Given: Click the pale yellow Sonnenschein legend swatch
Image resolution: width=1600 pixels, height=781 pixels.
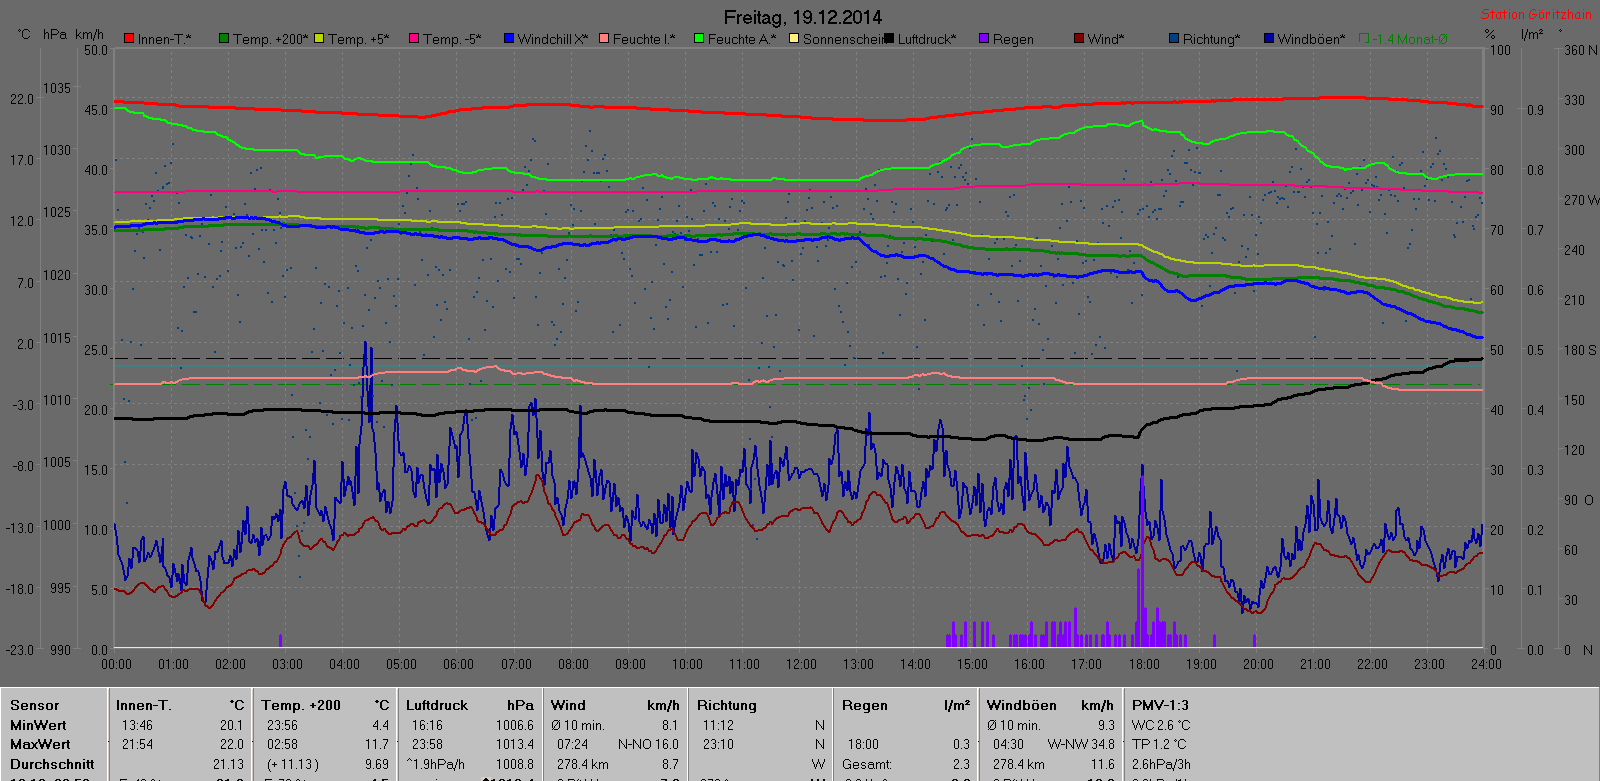Looking at the screenshot, I should [x=794, y=39].
